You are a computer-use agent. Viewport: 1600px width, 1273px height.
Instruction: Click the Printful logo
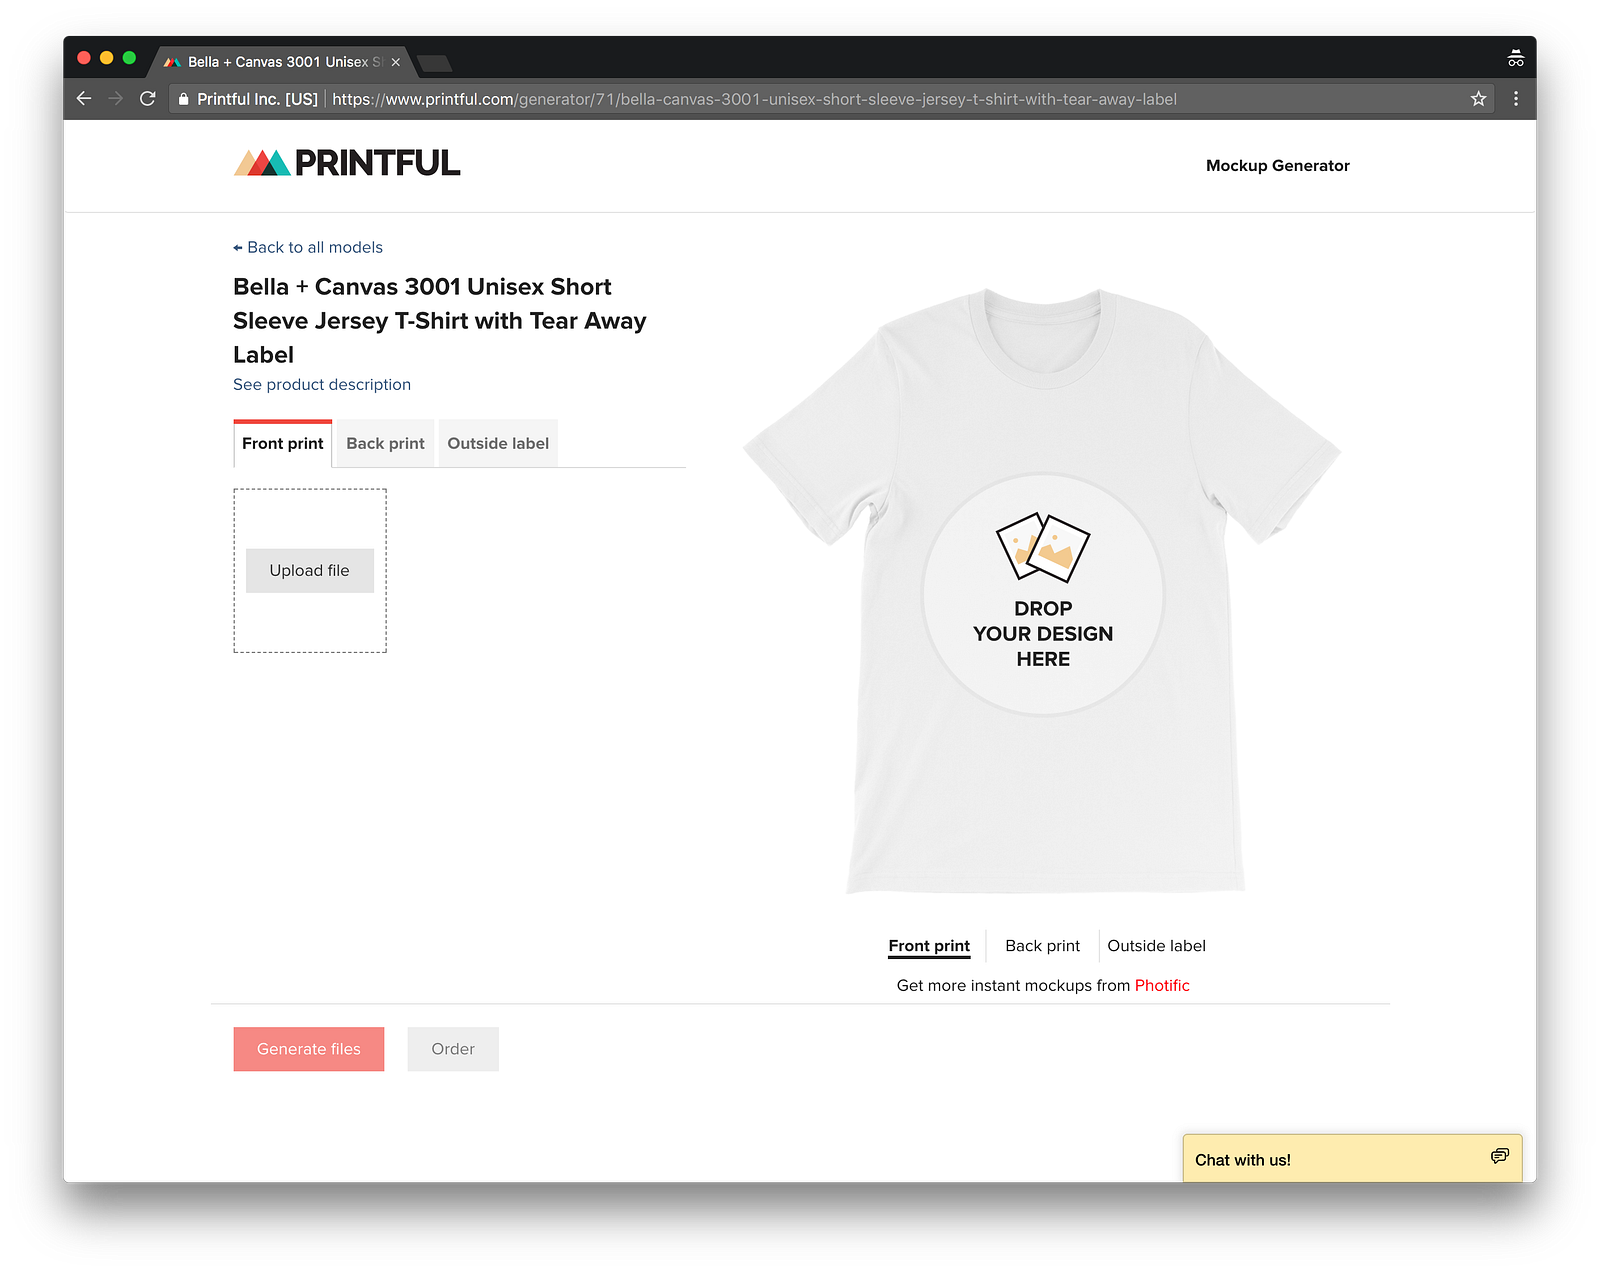(347, 163)
